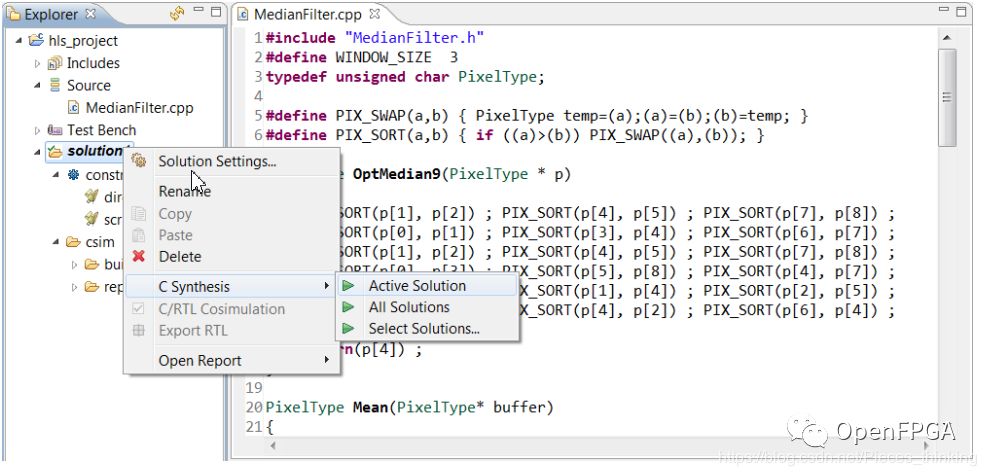Choose Solution Settings from context menu
Viewport: 987px width, 476px height.
click(232, 161)
